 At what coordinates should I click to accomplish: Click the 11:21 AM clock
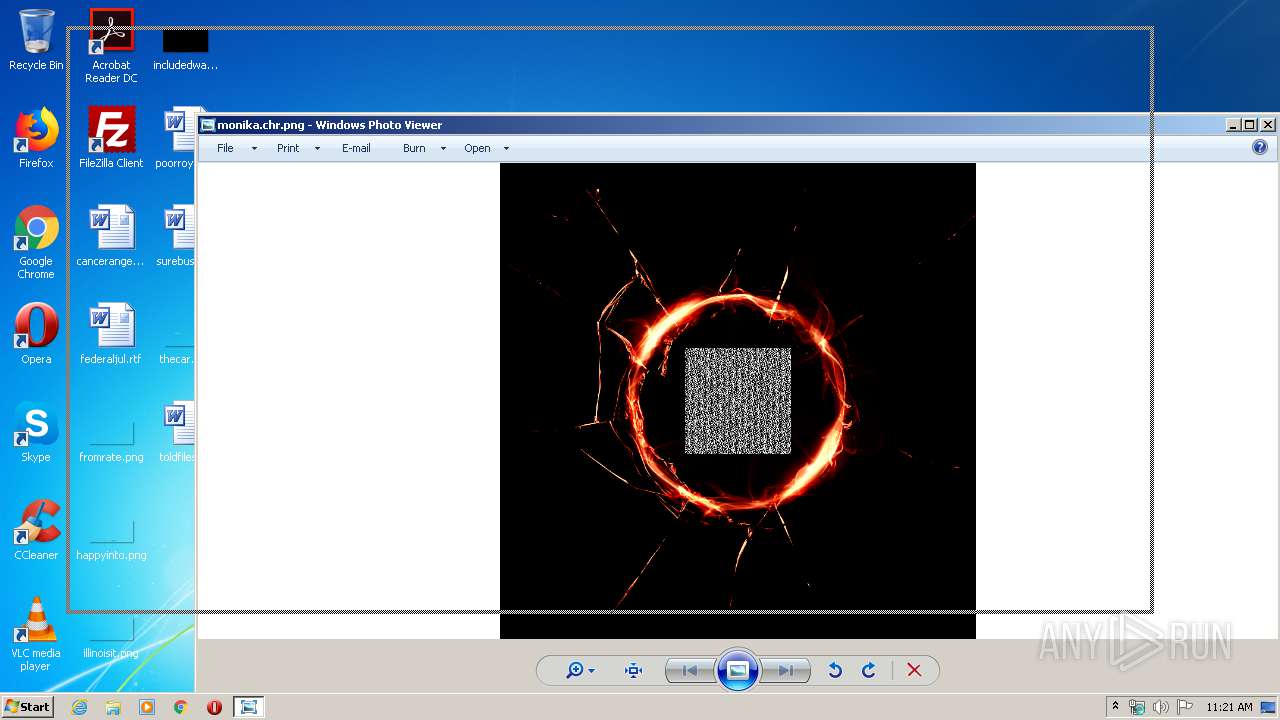1229,707
